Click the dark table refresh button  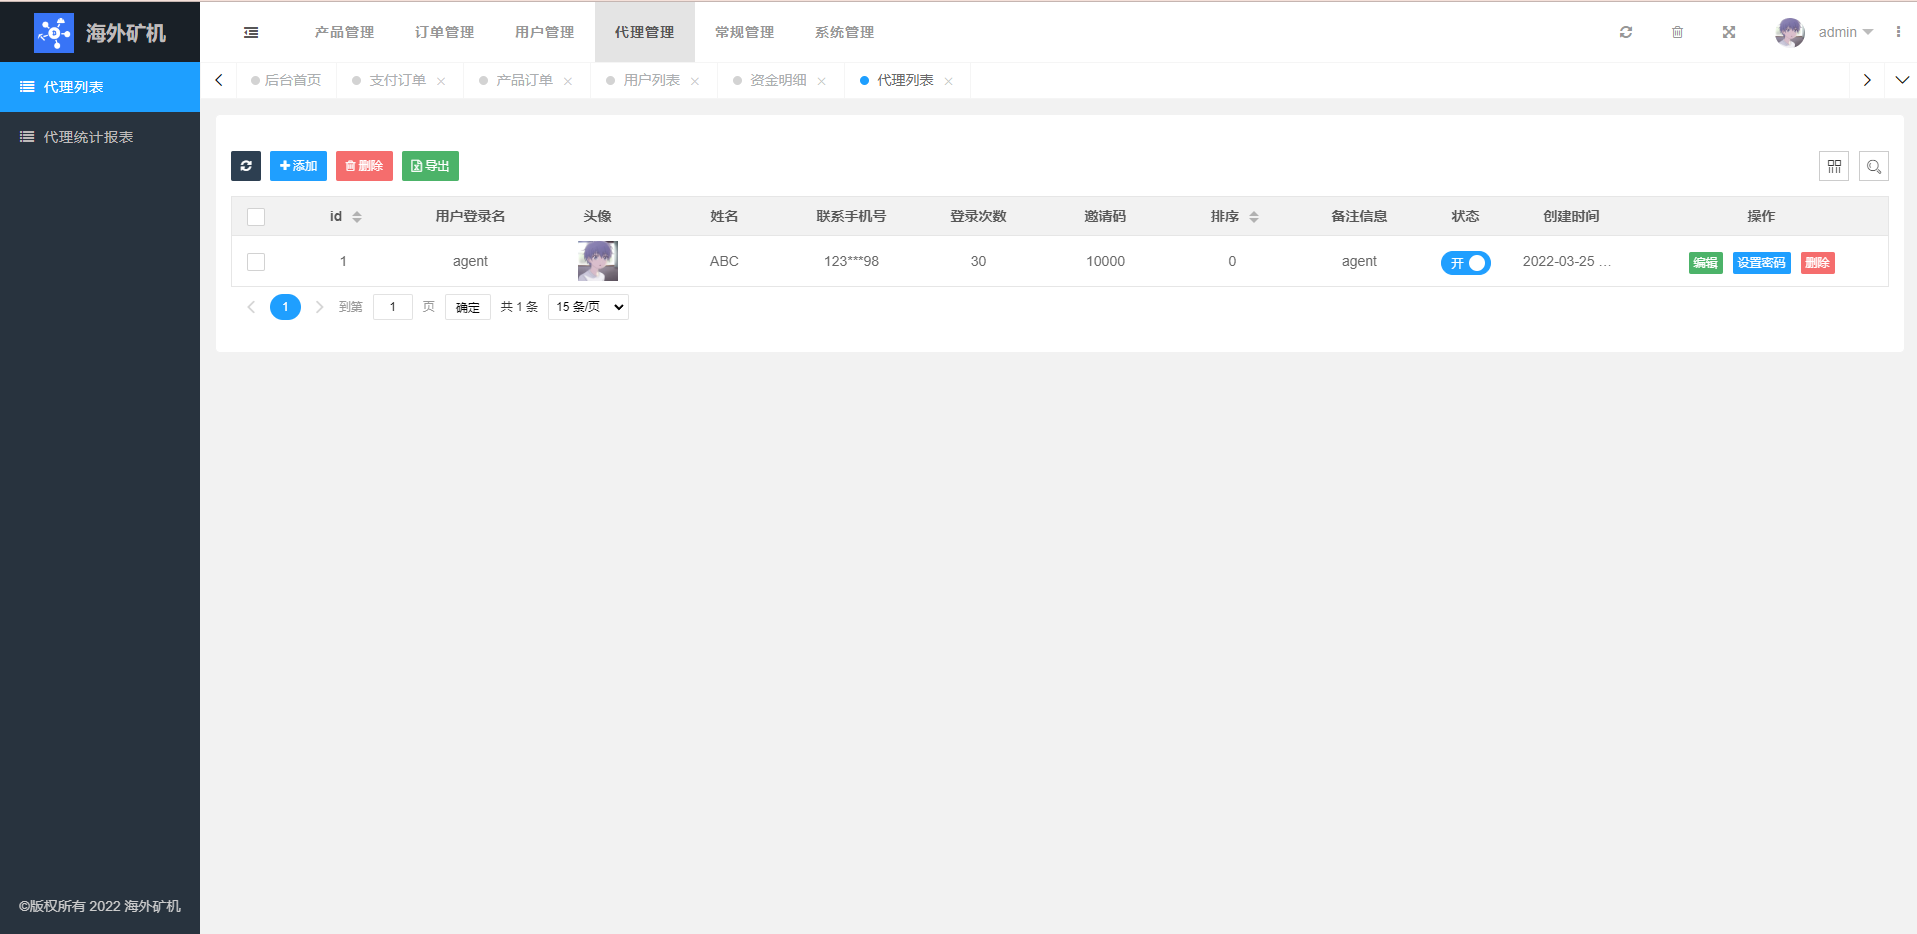tap(246, 166)
